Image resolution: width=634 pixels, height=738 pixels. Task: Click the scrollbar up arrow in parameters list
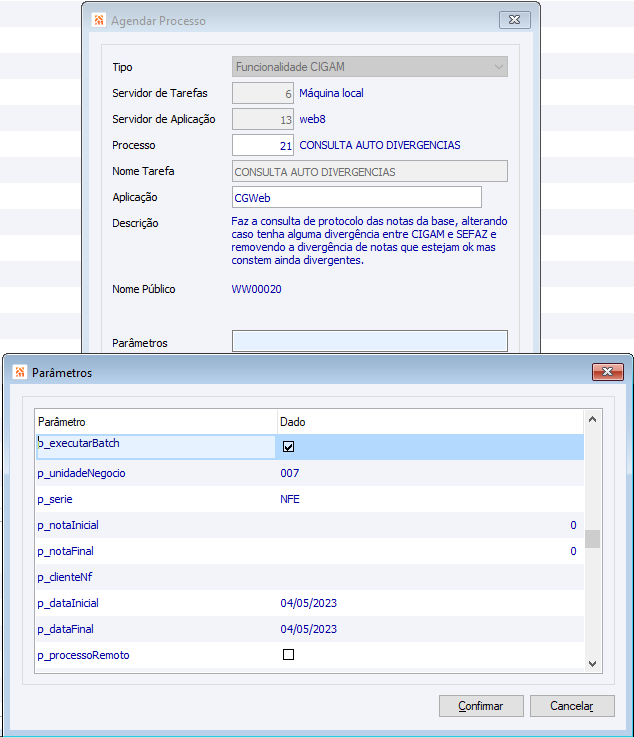pos(593,419)
